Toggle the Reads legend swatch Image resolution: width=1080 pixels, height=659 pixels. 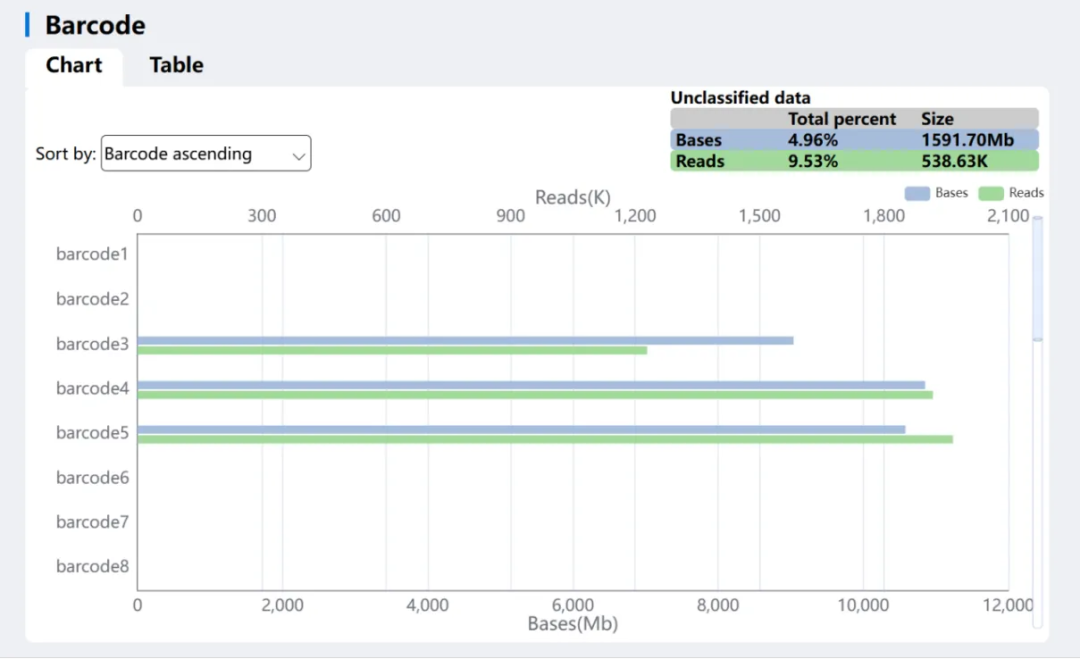click(x=990, y=193)
